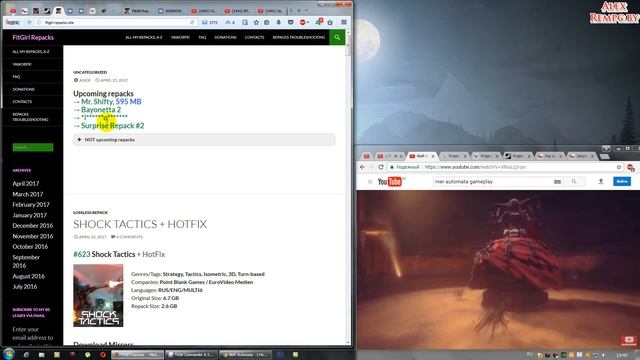Click the bookmark star icon in Firefox toolbar
The width and height of the screenshot is (640, 360).
pos(256,22)
